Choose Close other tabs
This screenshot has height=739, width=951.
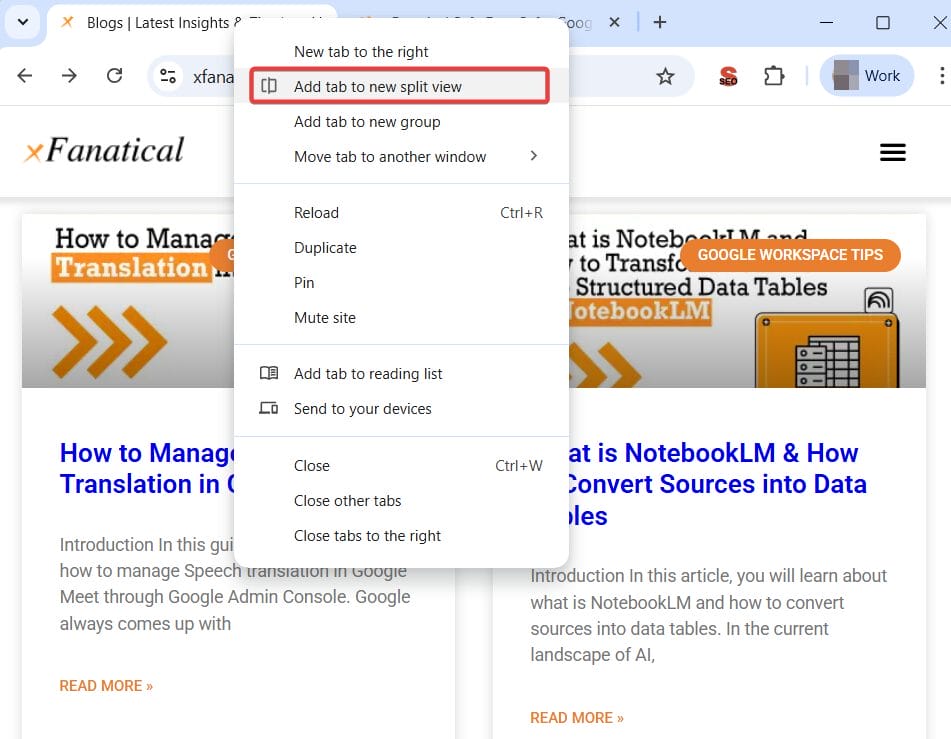tap(346, 500)
